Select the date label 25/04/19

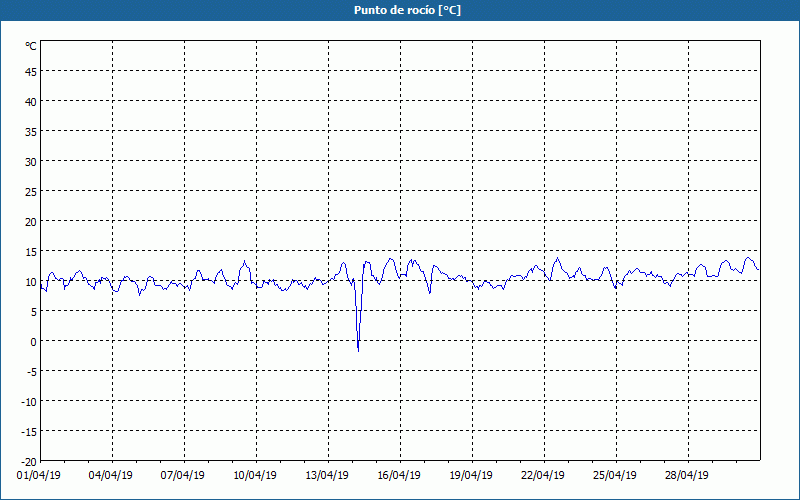[615, 475]
